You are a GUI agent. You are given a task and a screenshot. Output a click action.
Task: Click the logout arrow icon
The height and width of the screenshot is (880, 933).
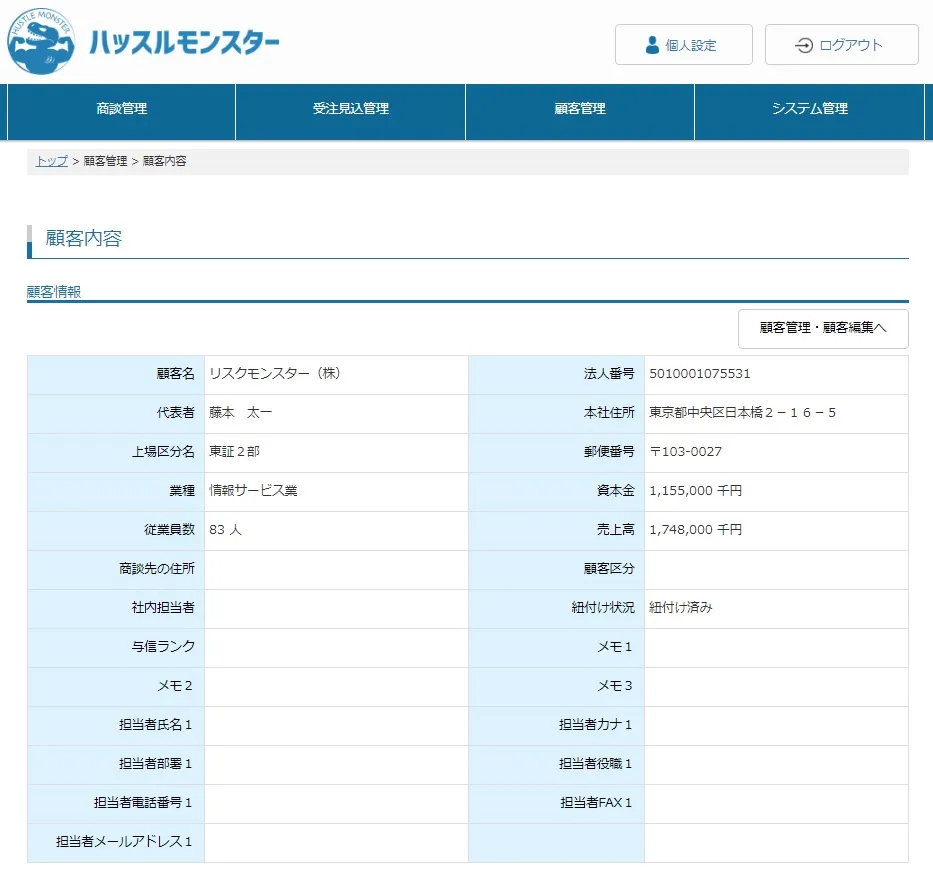point(804,45)
